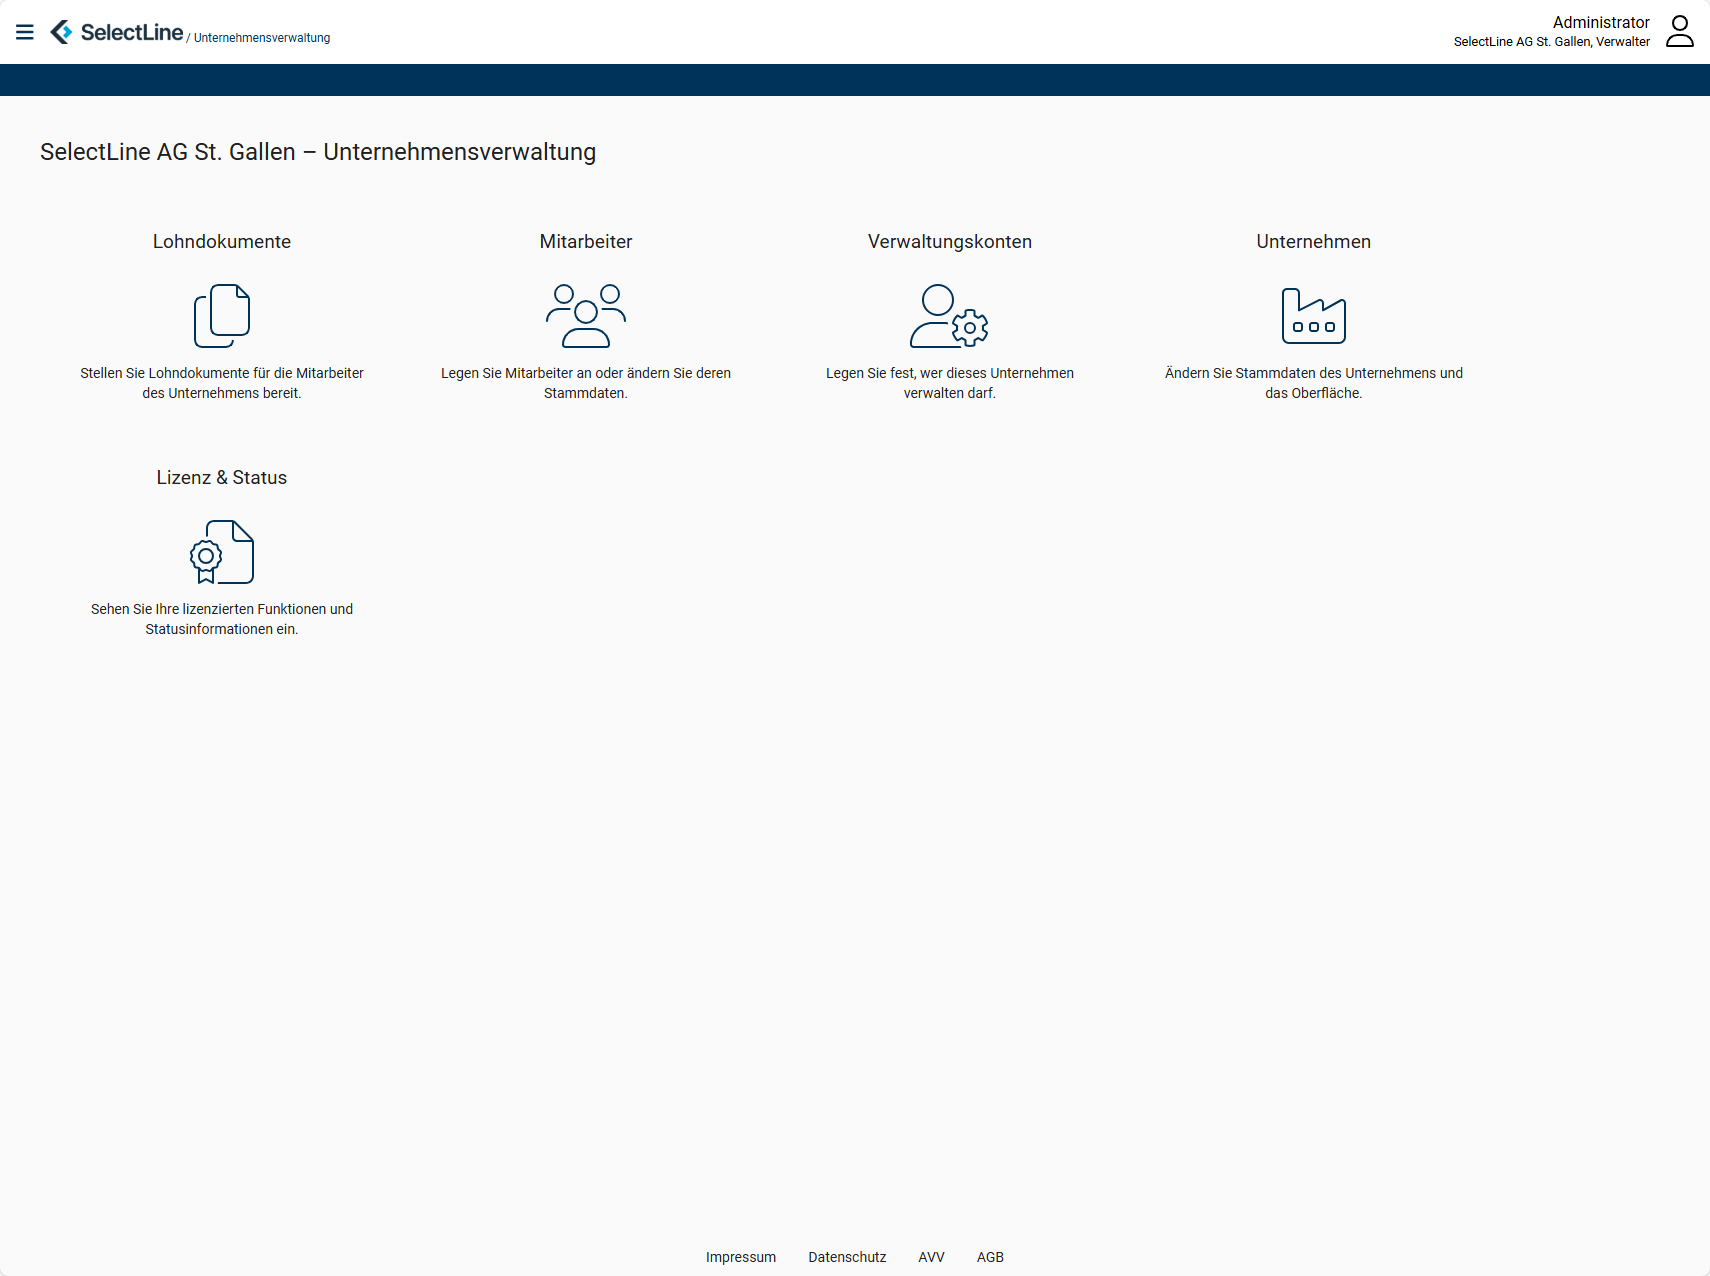Viewport: 1710px width, 1276px height.
Task: Open the Lohndokumente heading
Action: (222, 242)
